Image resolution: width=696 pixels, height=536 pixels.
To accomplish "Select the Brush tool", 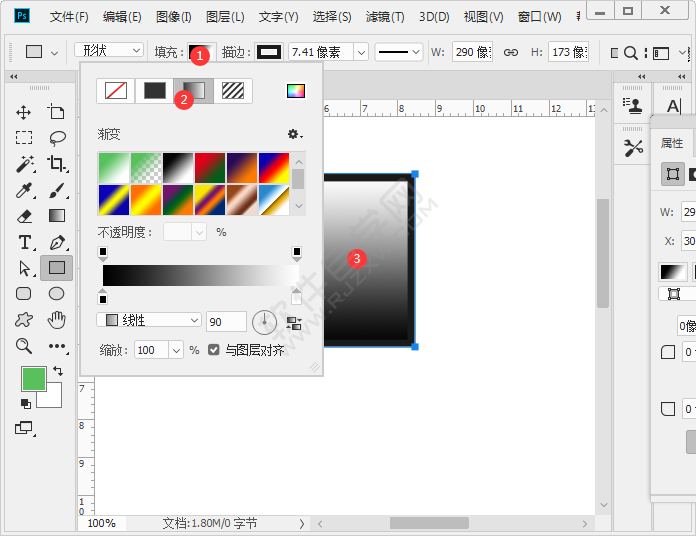I will 57,190.
